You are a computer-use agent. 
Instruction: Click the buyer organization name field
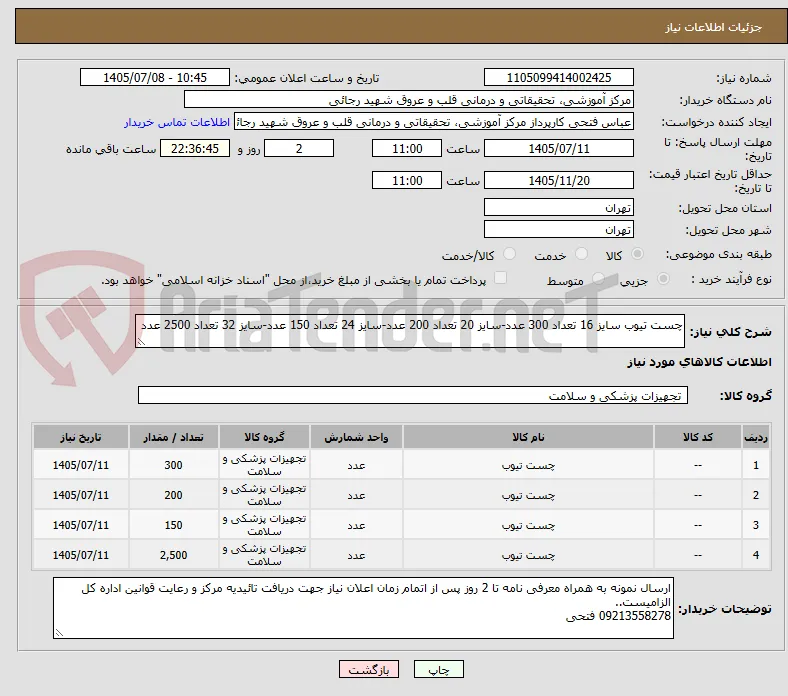click(x=409, y=100)
